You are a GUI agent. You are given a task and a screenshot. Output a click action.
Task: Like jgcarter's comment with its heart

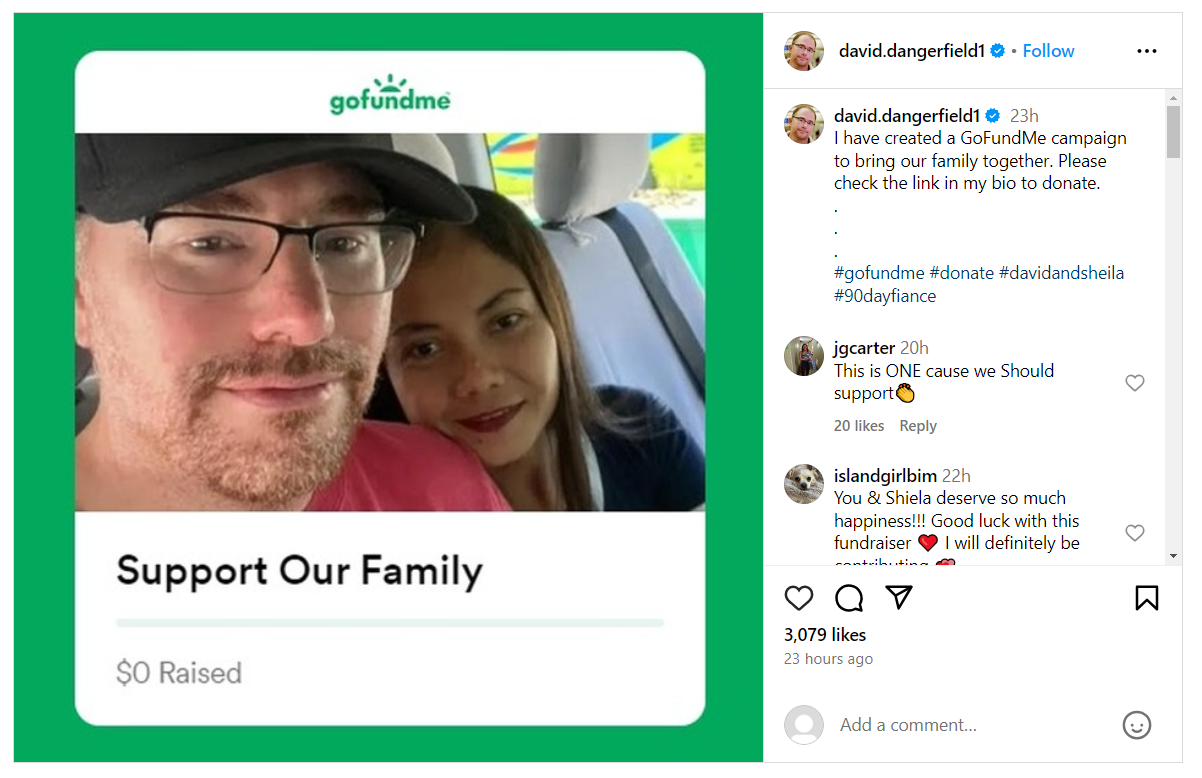click(1135, 383)
